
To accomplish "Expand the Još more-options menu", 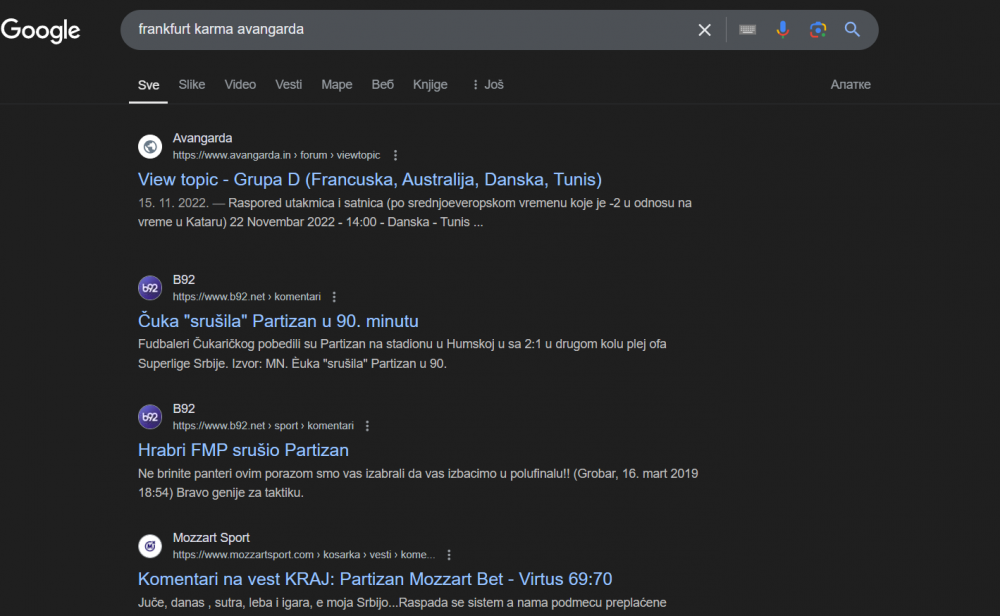I will [488, 85].
